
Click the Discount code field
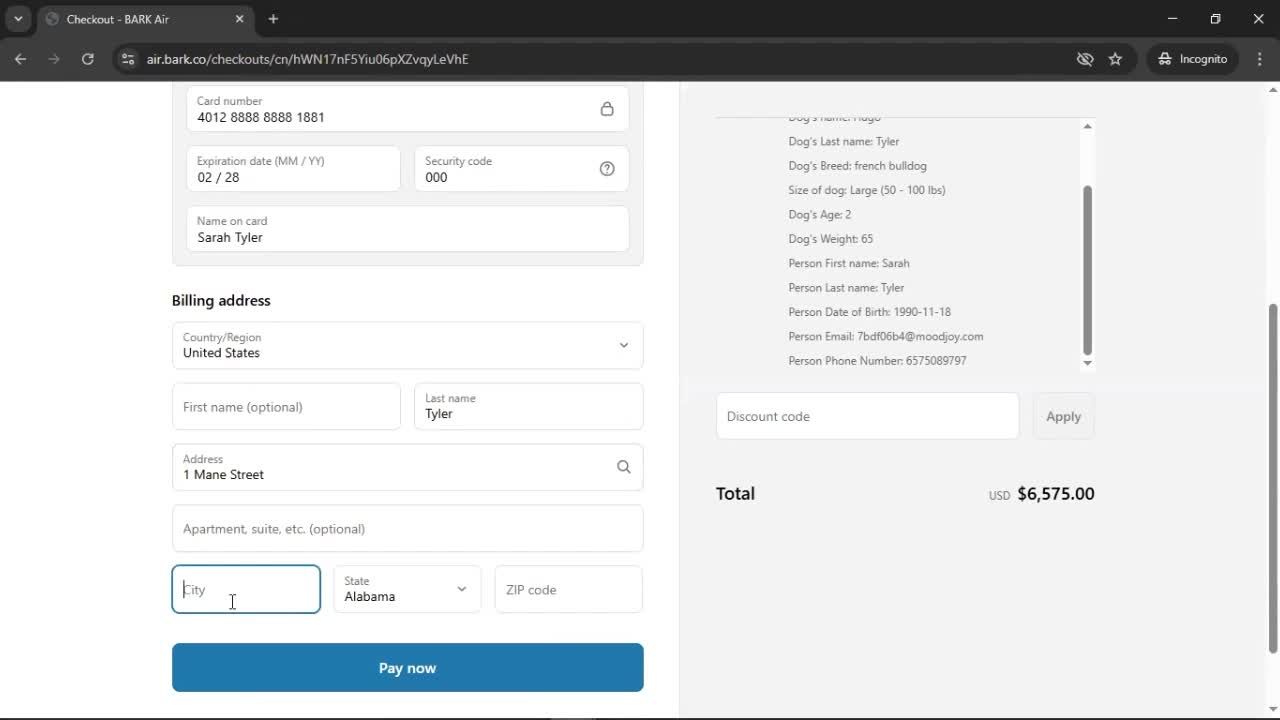click(x=868, y=416)
